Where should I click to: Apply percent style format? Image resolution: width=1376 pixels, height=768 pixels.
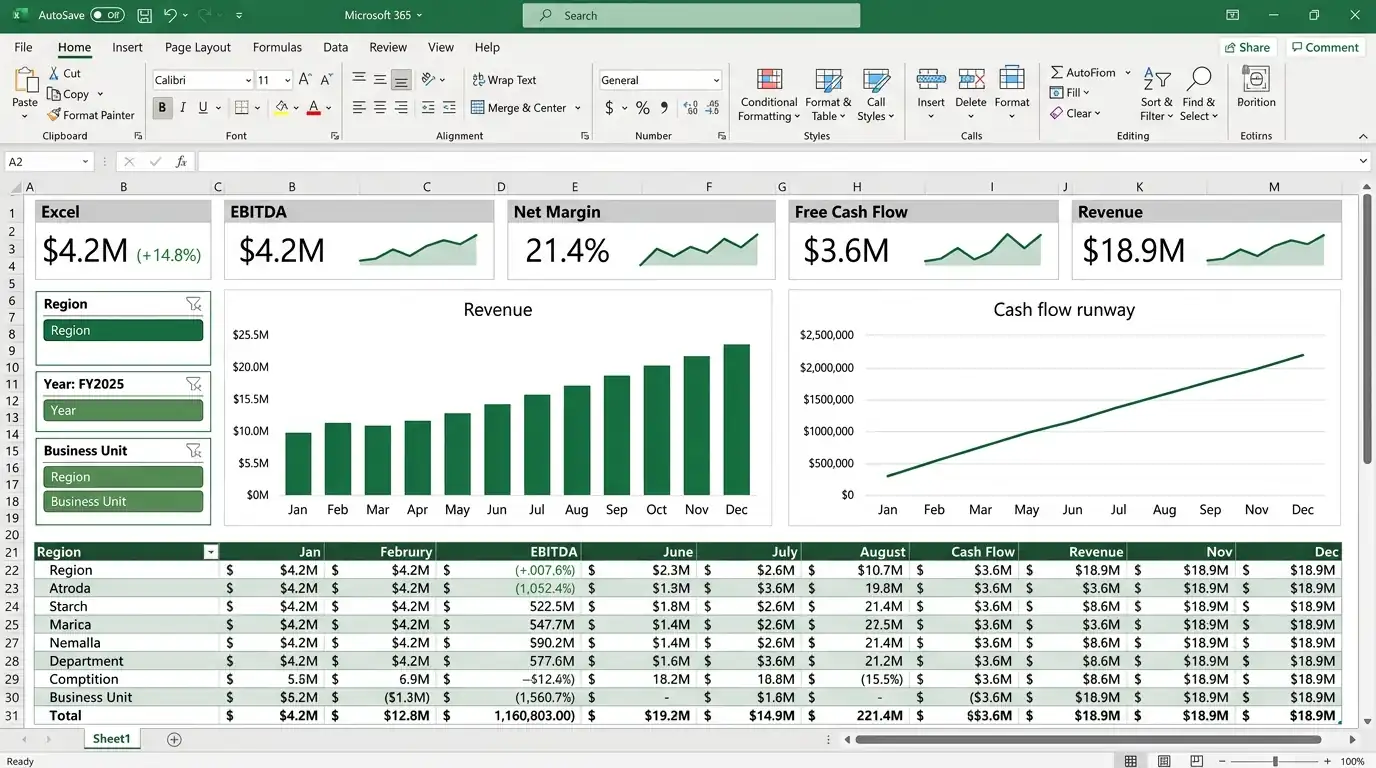coord(642,108)
